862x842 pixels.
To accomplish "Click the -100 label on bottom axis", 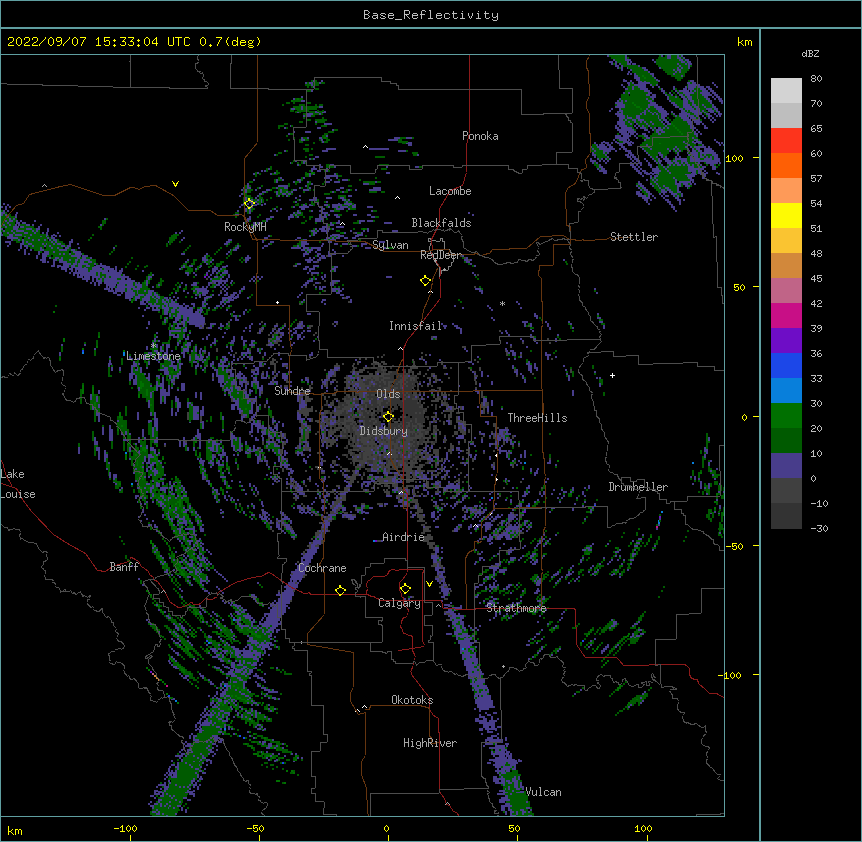I will point(125,828).
